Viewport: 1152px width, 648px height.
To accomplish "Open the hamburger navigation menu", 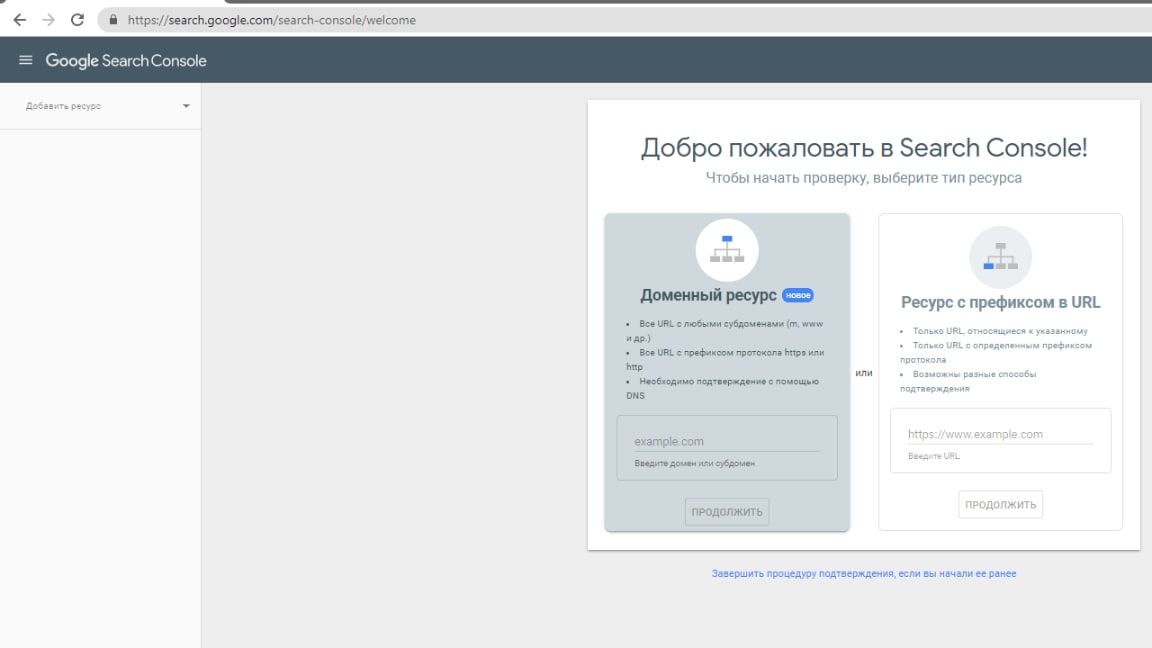I will click(26, 60).
